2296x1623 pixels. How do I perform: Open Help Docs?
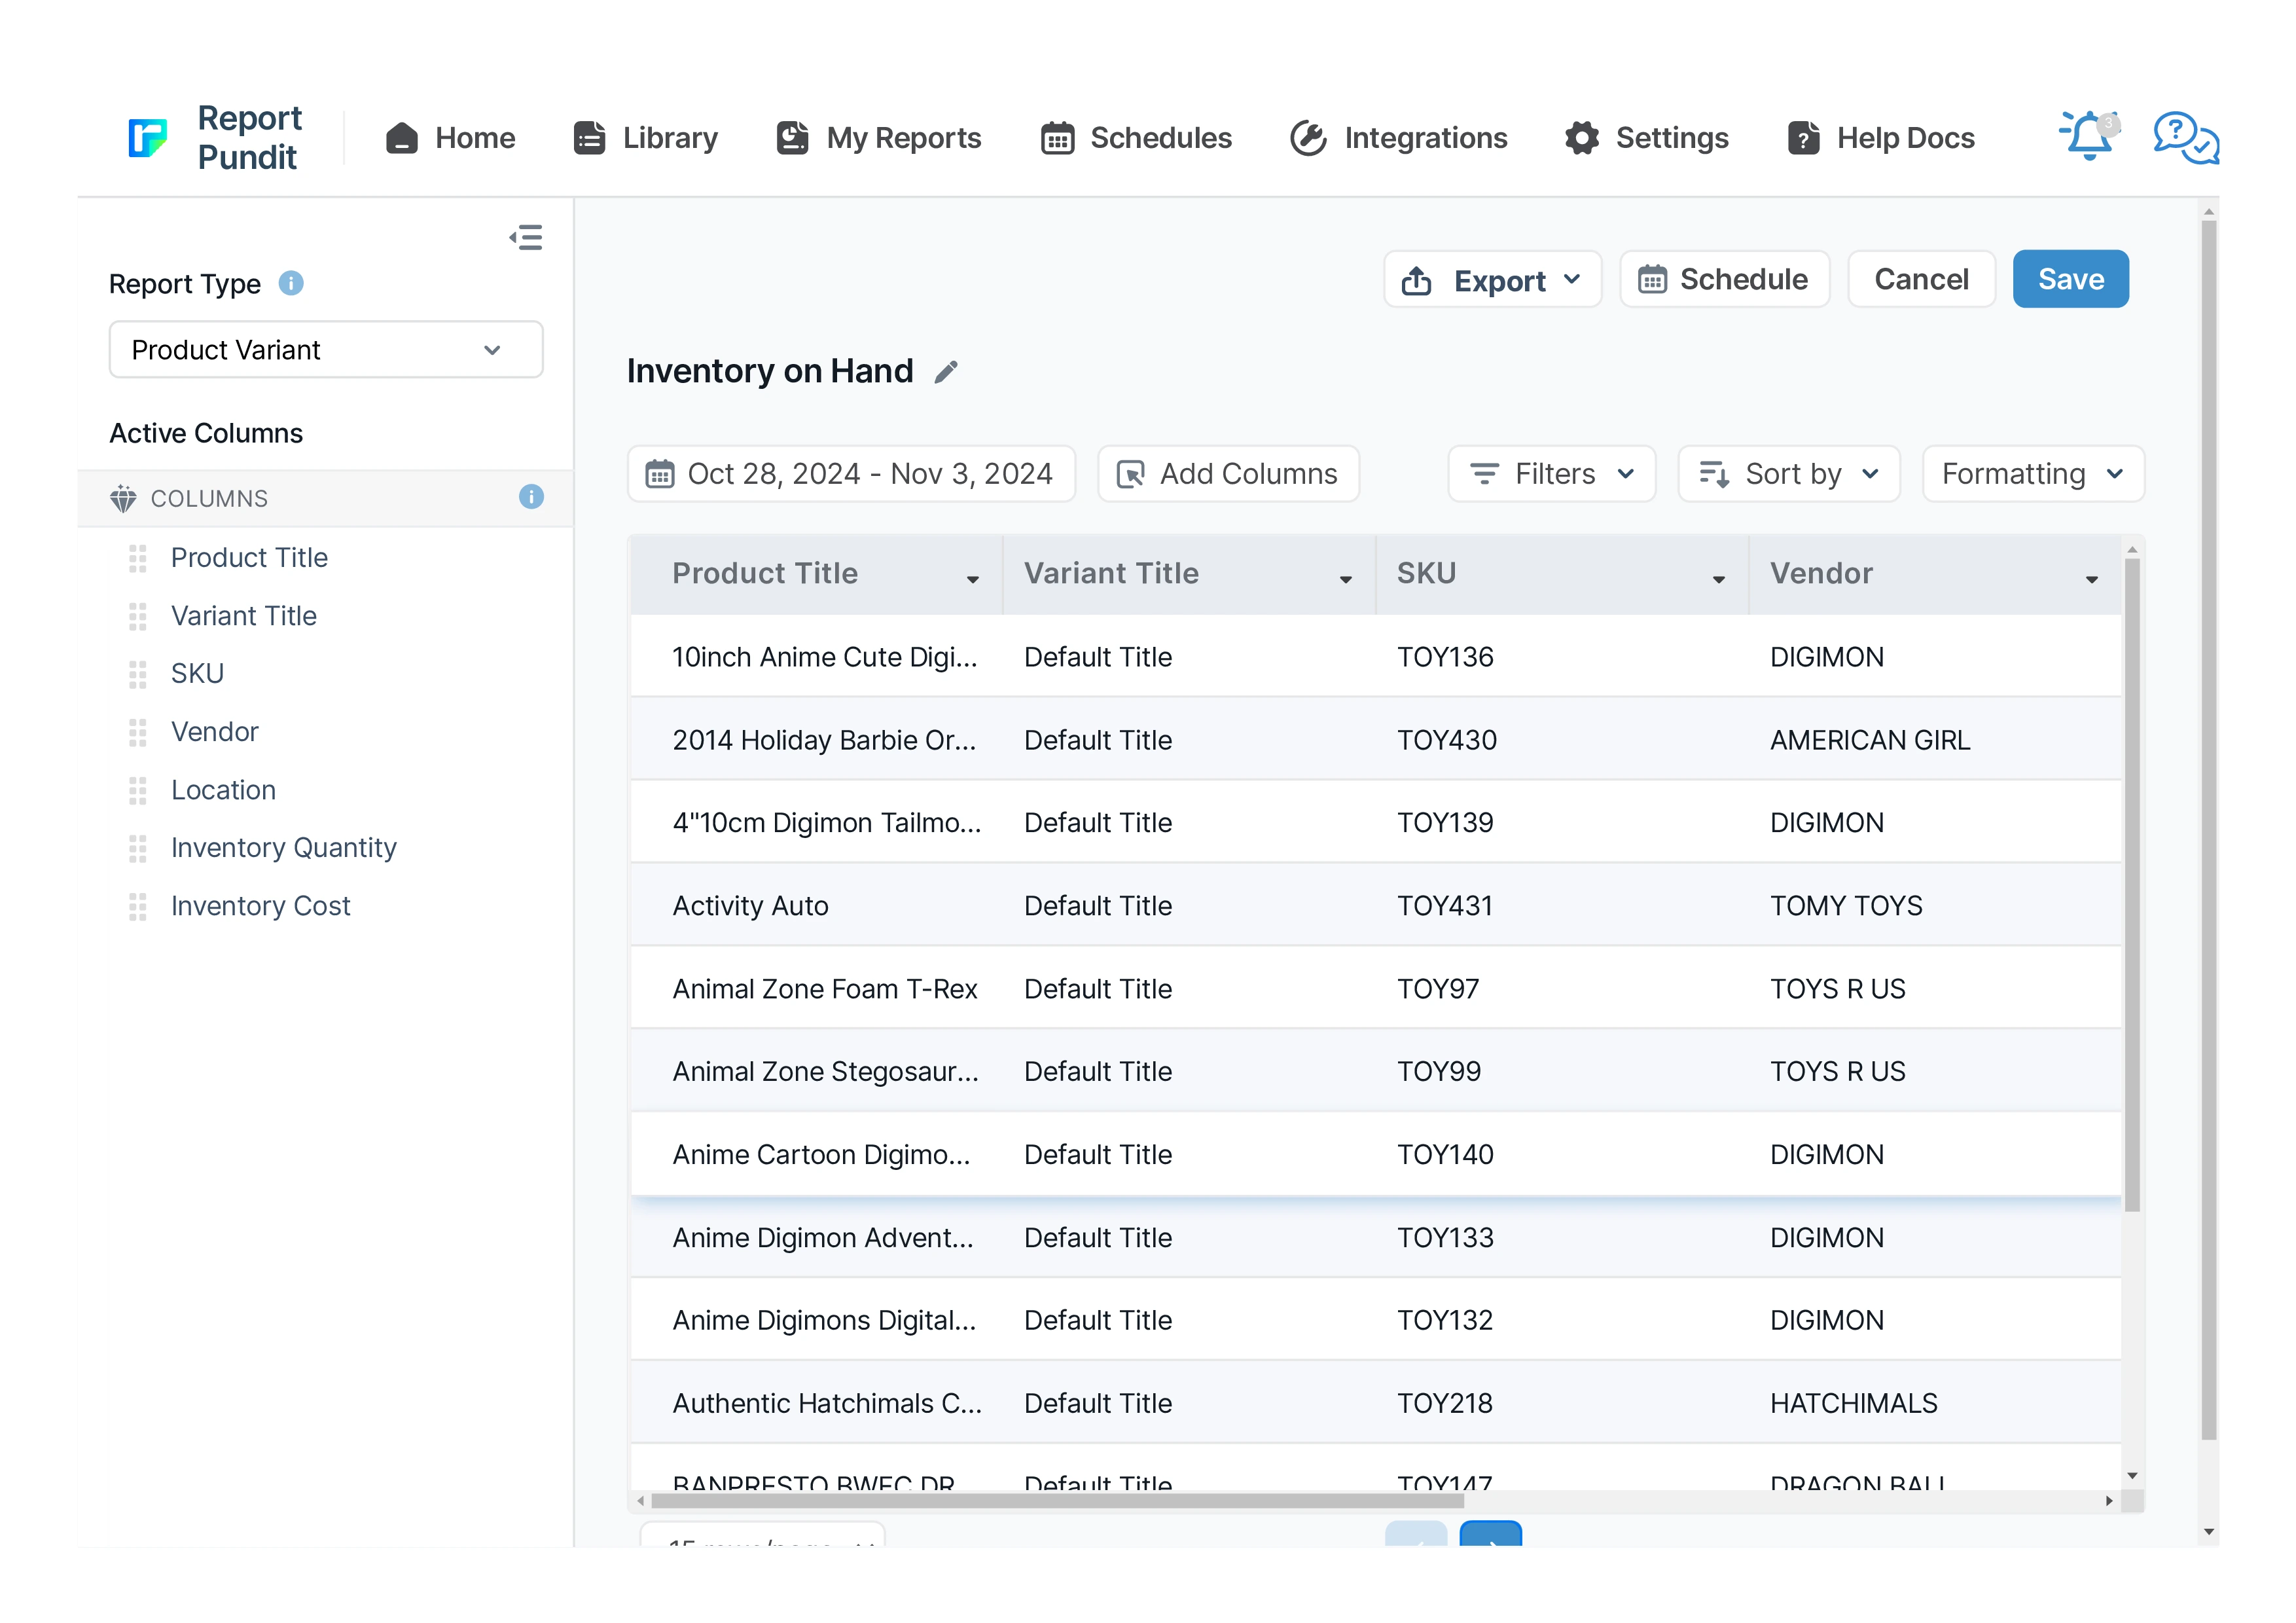[1881, 138]
